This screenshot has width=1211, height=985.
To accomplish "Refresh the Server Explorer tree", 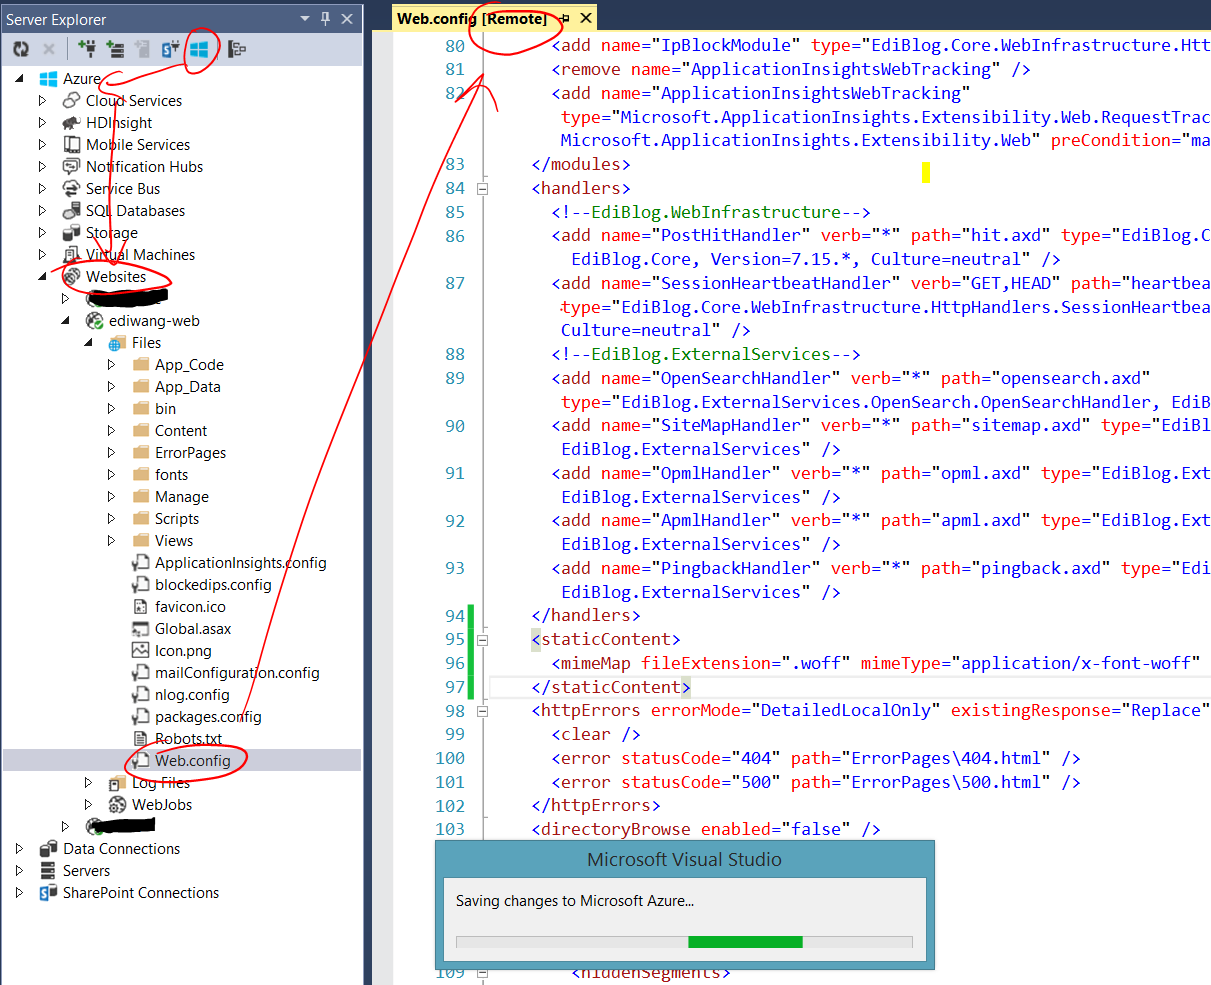I will point(21,48).
